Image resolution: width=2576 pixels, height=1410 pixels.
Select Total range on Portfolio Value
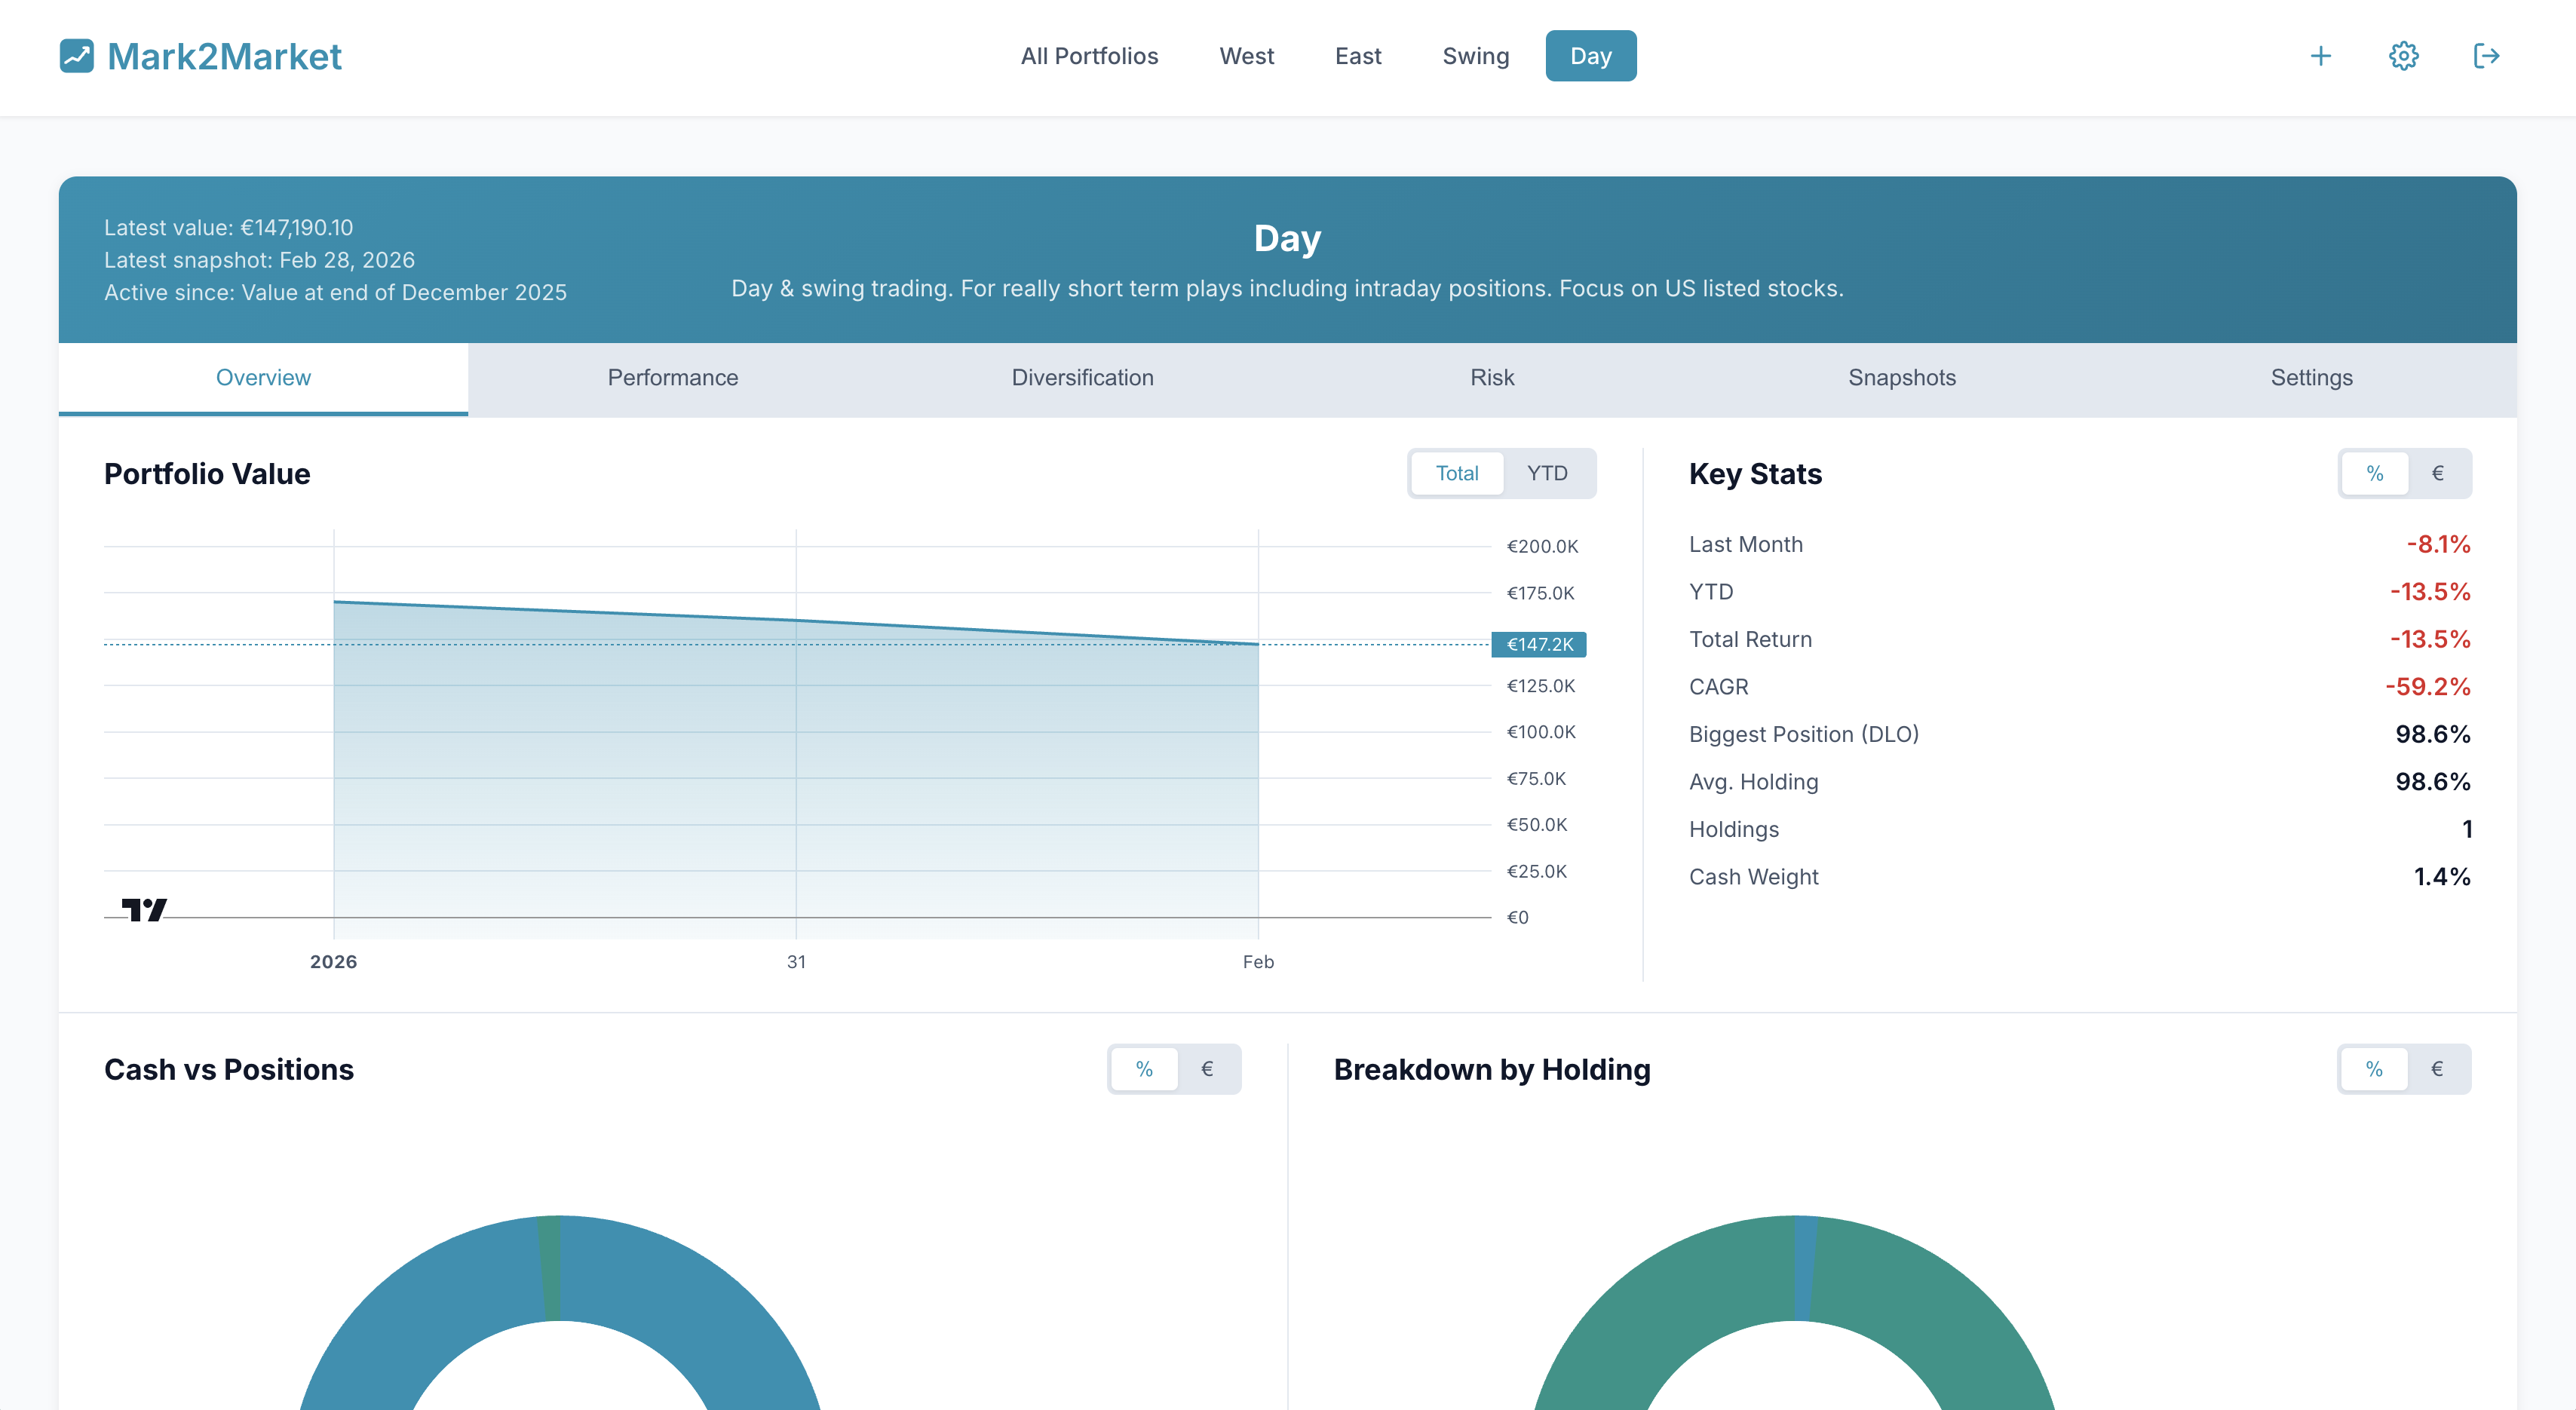tap(1456, 473)
